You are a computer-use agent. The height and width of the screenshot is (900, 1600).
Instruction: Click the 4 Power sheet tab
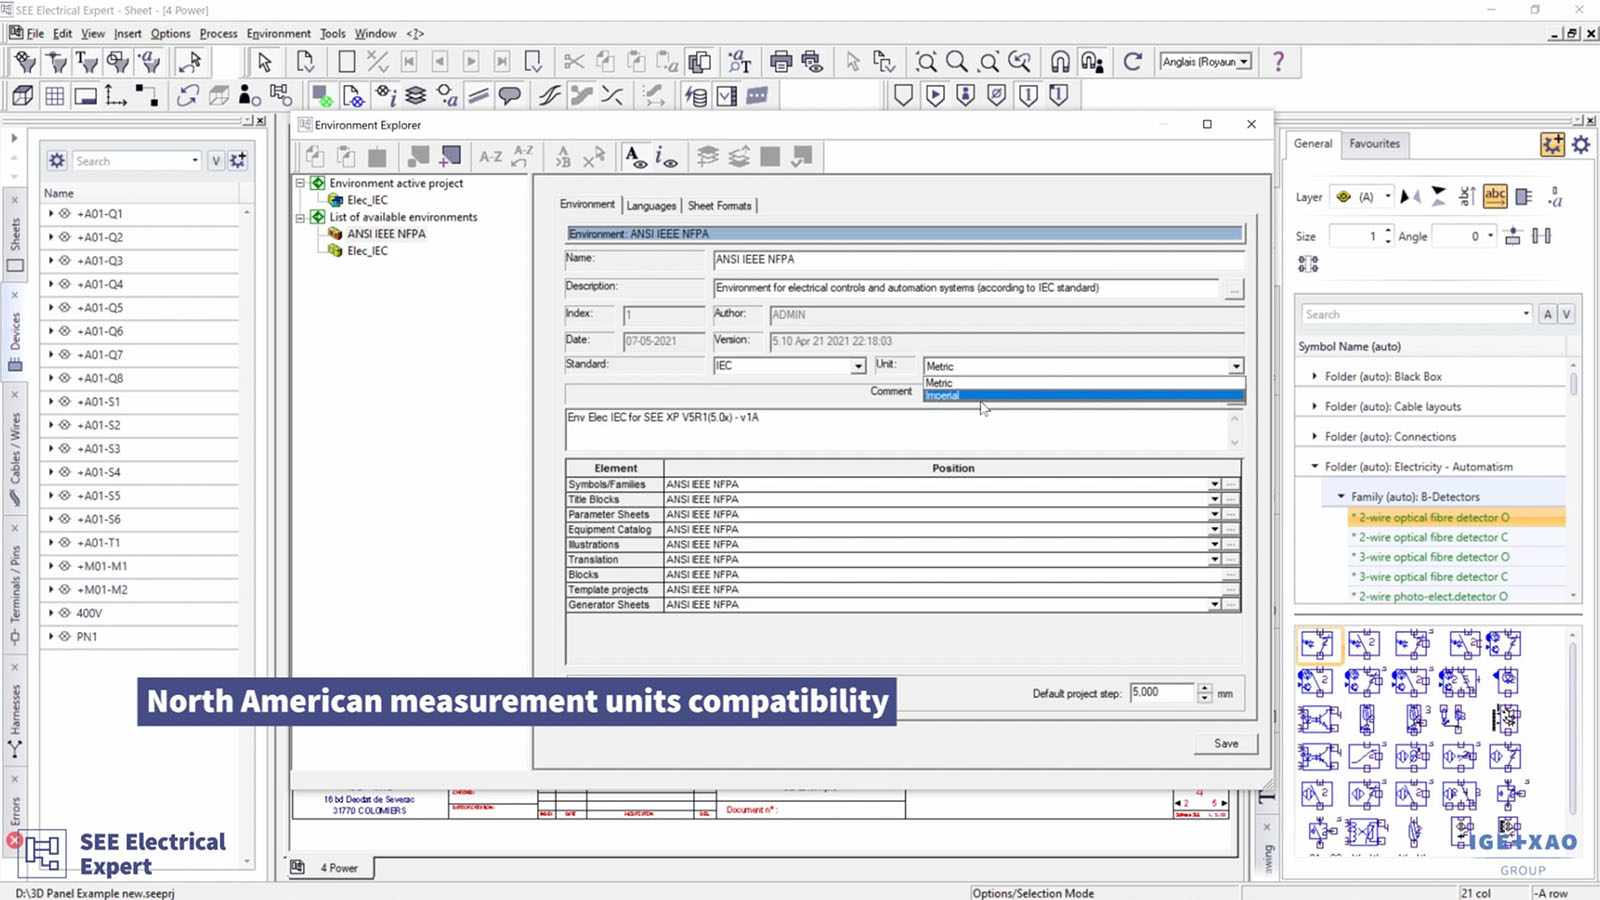pos(339,868)
